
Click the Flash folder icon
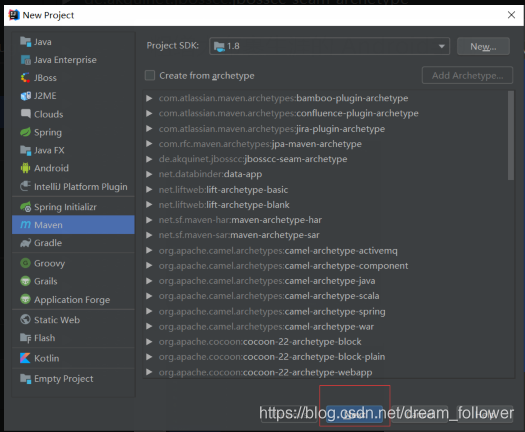pyautogui.click(x=25, y=338)
